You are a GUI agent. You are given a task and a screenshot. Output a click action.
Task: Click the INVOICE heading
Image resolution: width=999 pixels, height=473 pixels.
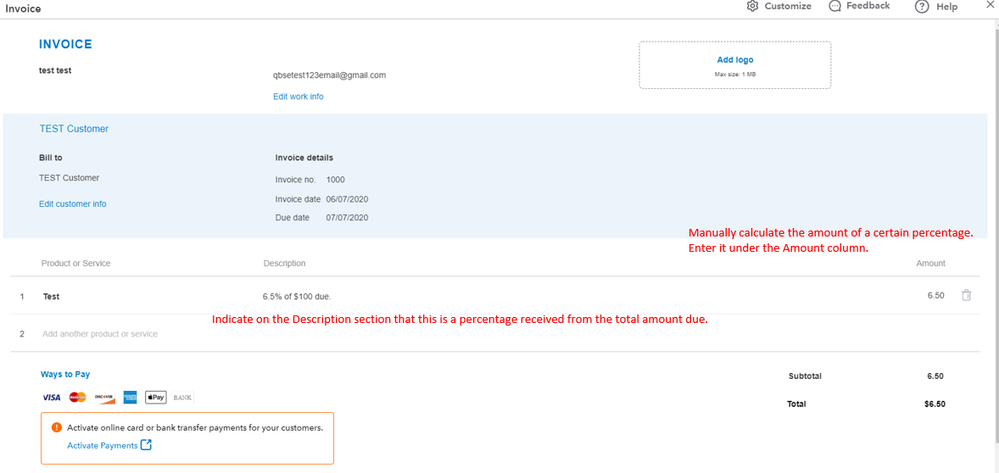pos(66,44)
